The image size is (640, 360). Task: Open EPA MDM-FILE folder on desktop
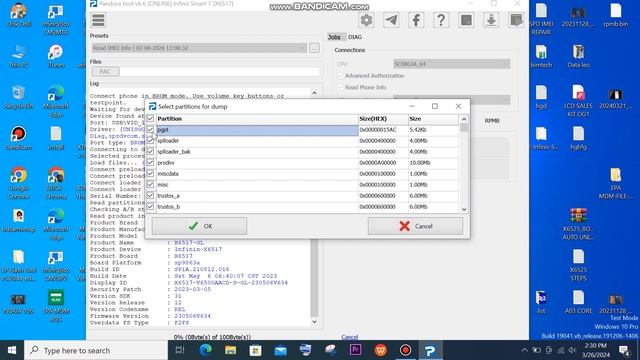(x=616, y=183)
